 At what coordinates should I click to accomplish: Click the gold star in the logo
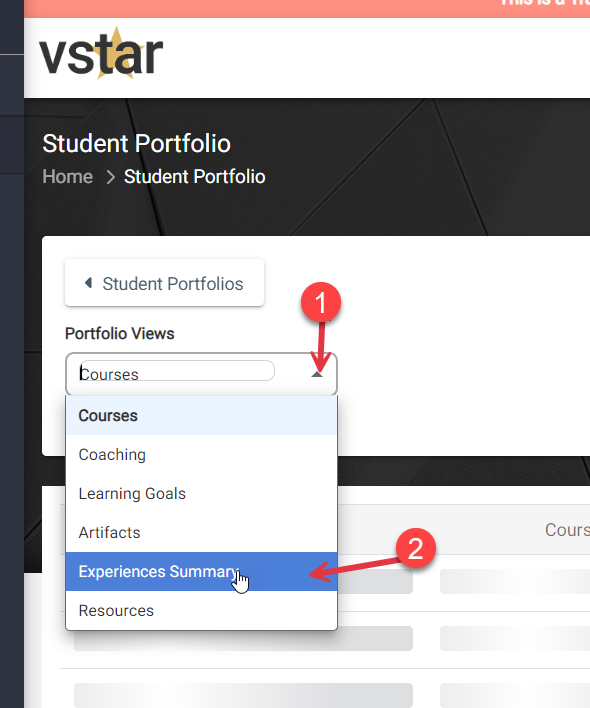tap(118, 51)
